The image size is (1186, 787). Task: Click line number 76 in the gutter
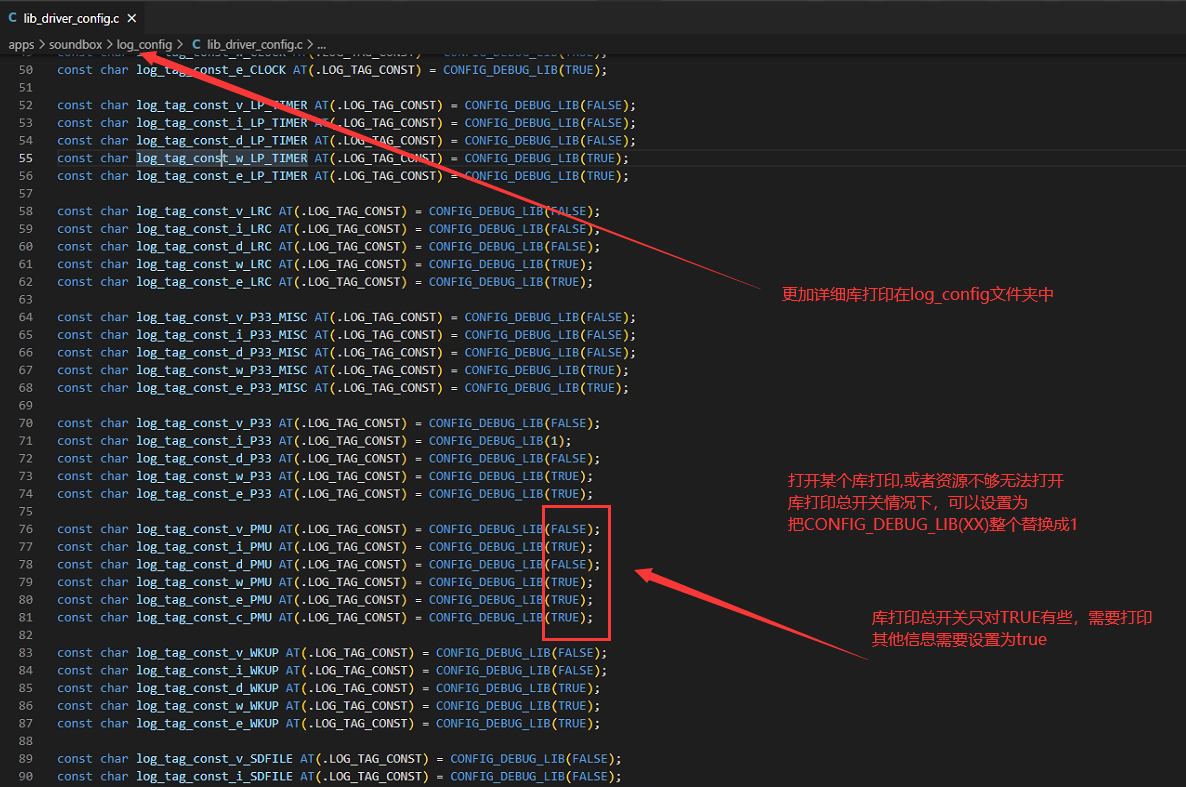[26, 529]
